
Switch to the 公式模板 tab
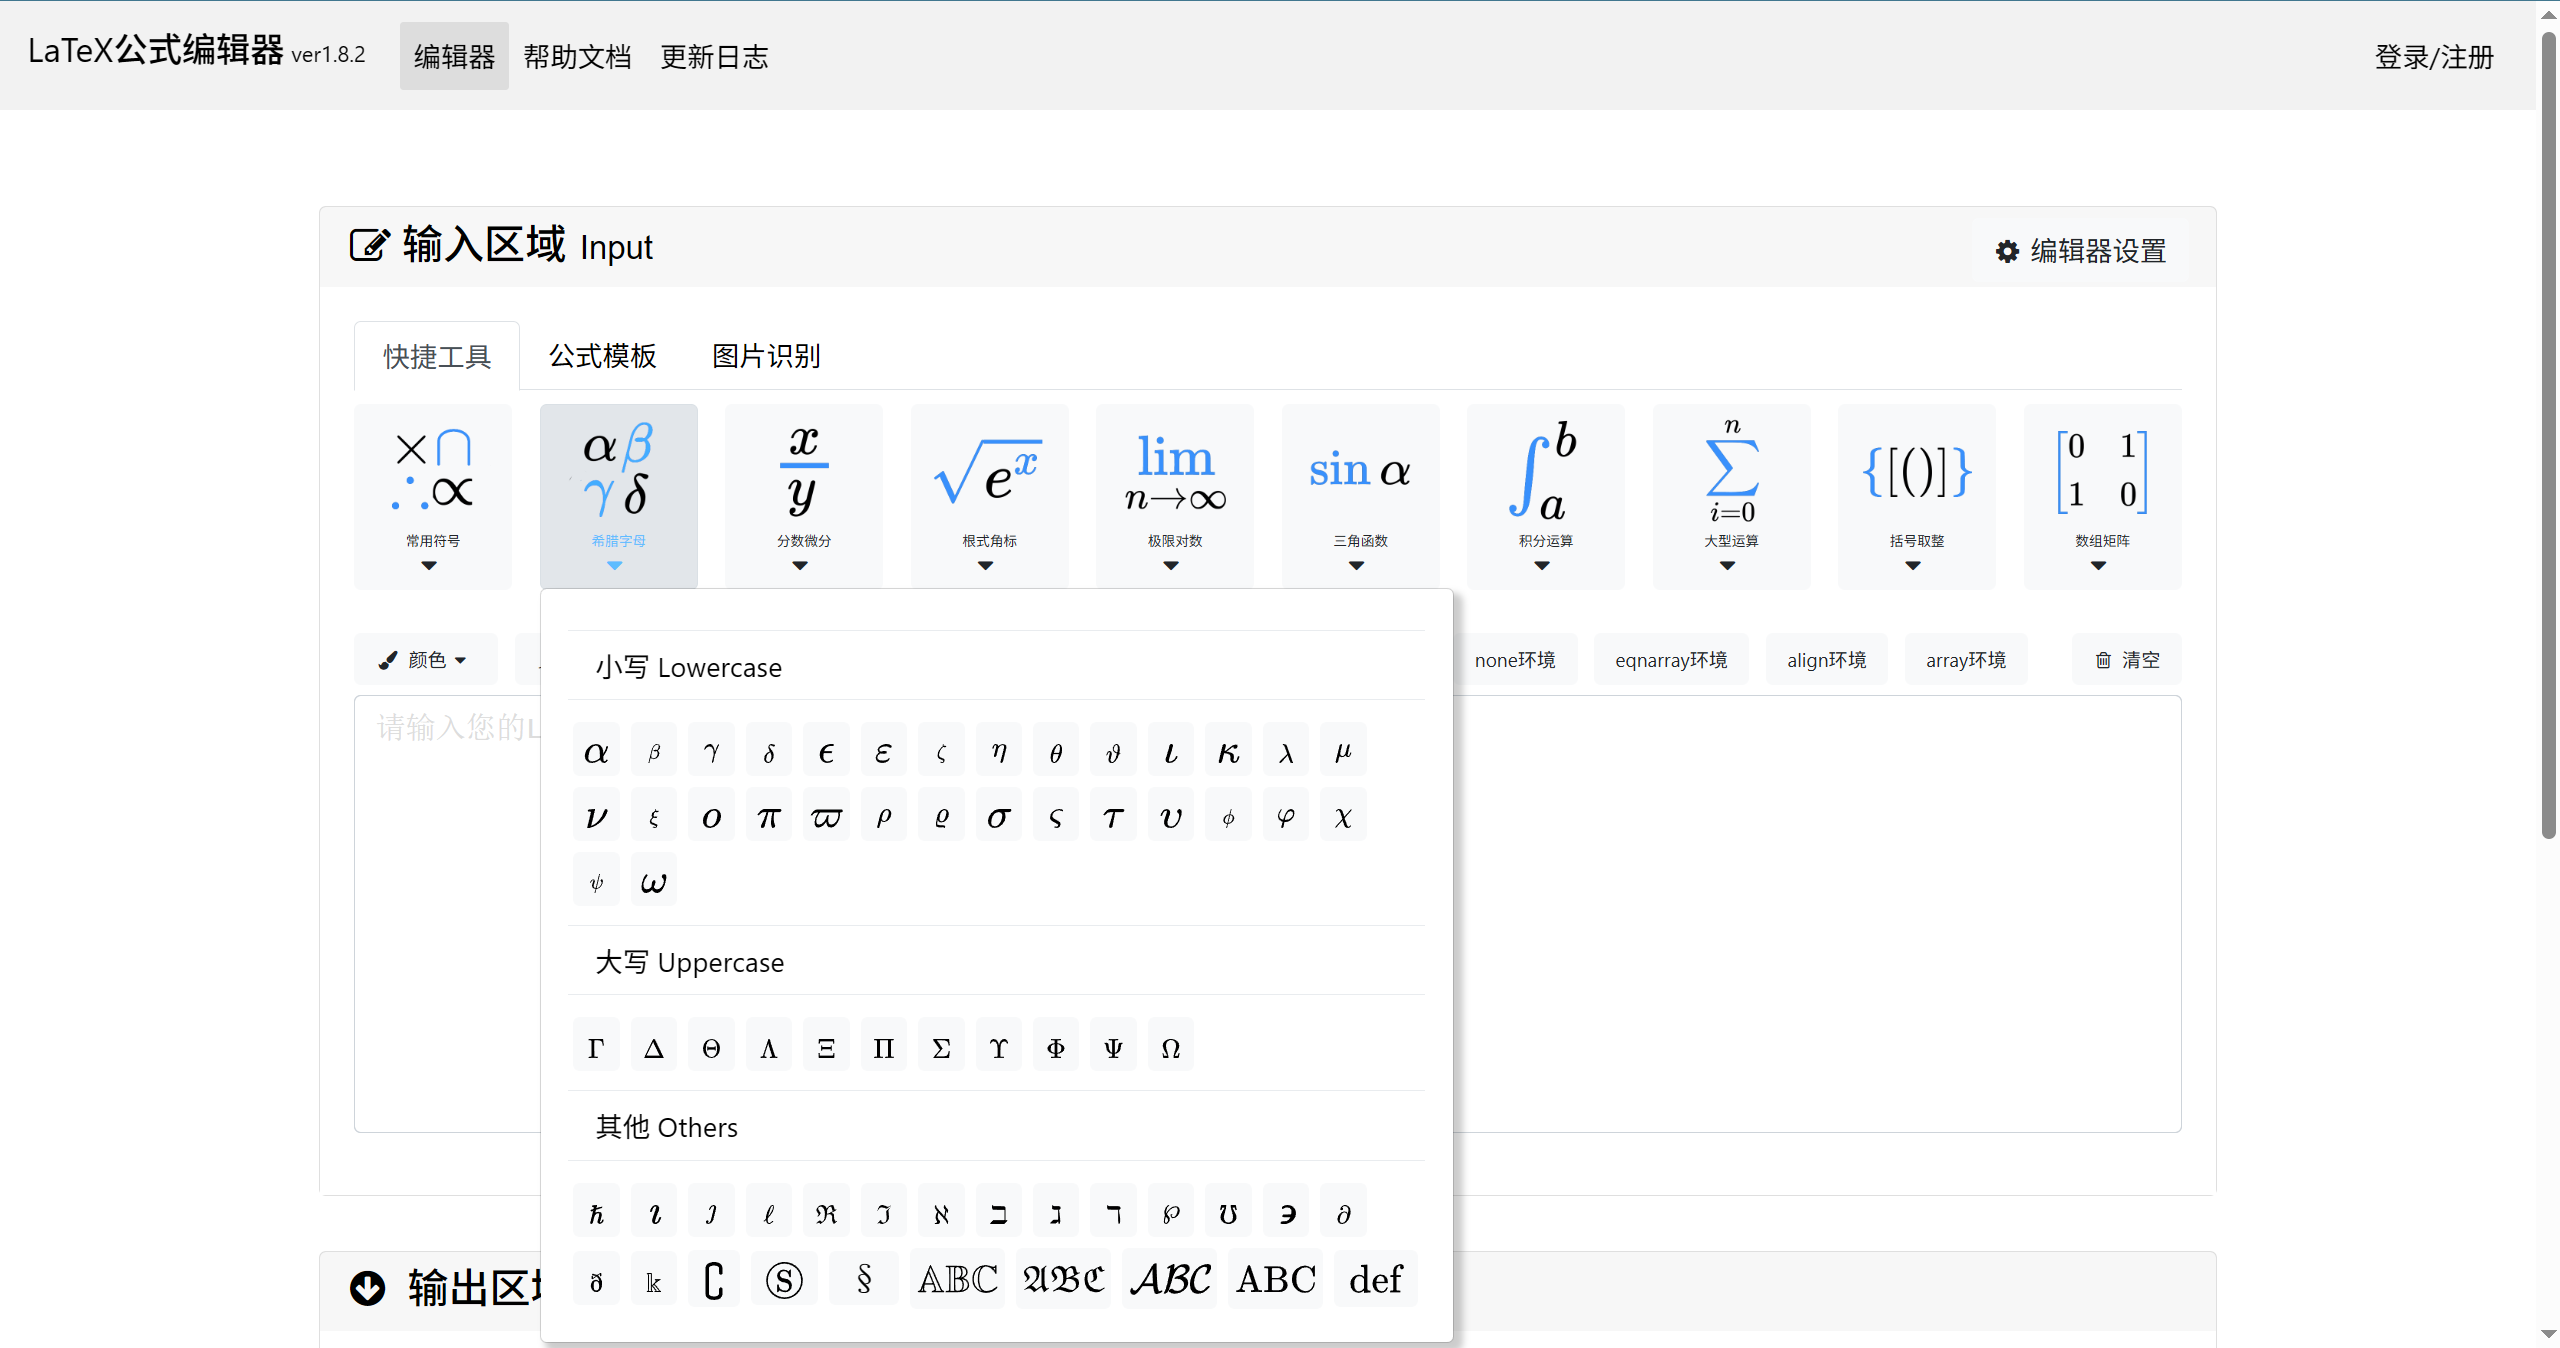pyautogui.click(x=602, y=356)
